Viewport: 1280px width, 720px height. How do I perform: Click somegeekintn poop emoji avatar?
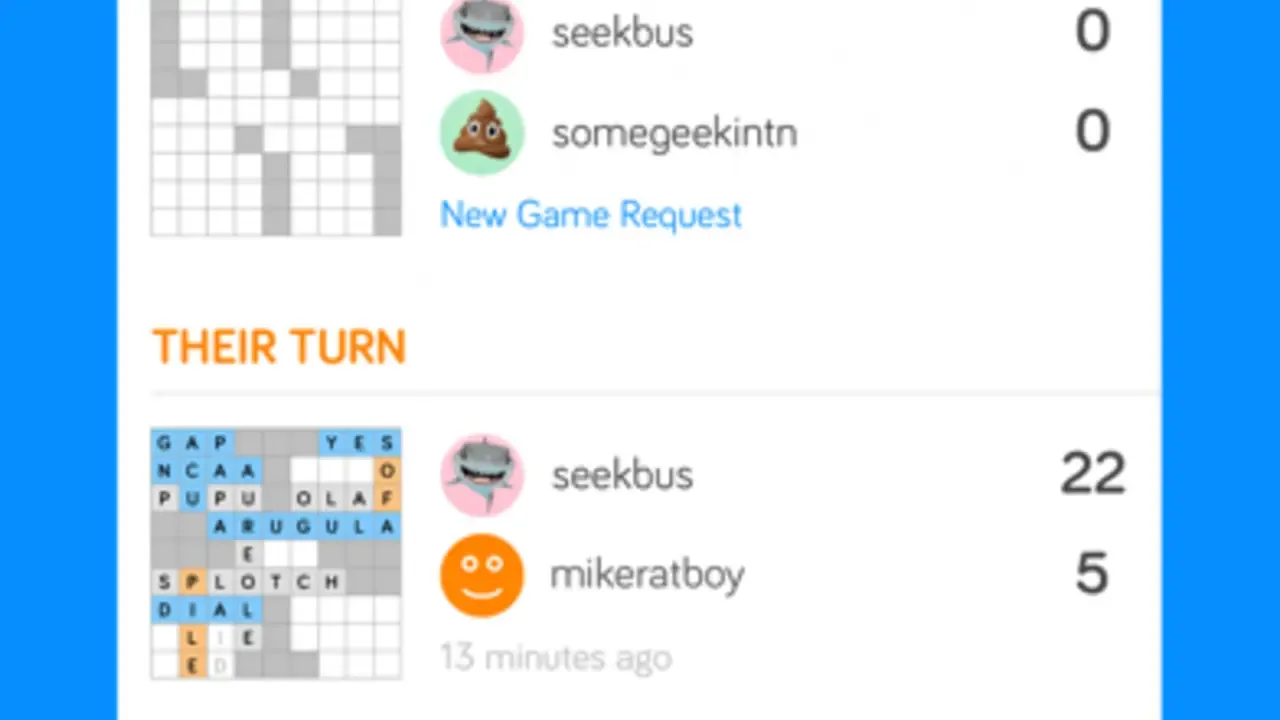click(482, 133)
